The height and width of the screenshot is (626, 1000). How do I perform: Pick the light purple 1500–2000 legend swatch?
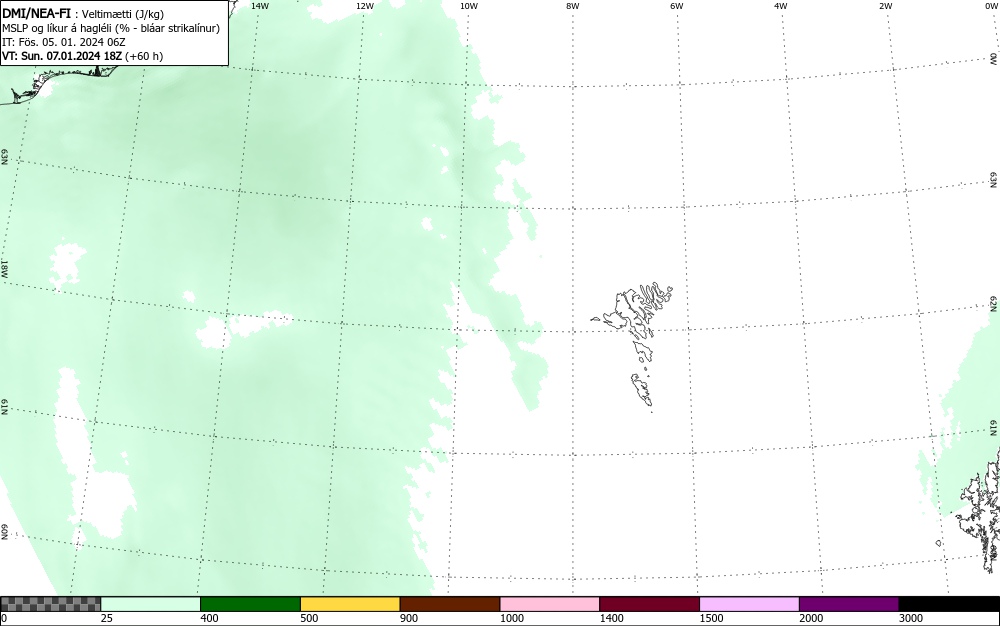pyautogui.click(x=749, y=604)
